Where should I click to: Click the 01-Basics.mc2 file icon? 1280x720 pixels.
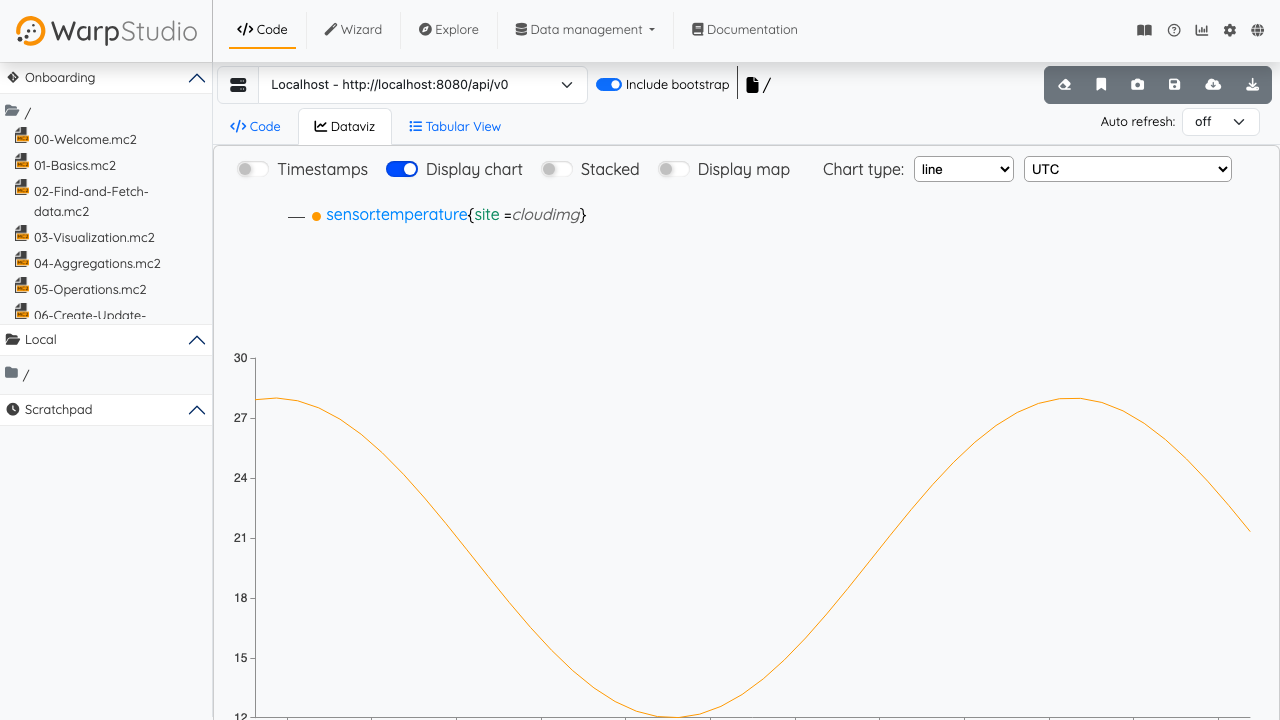point(22,162)
